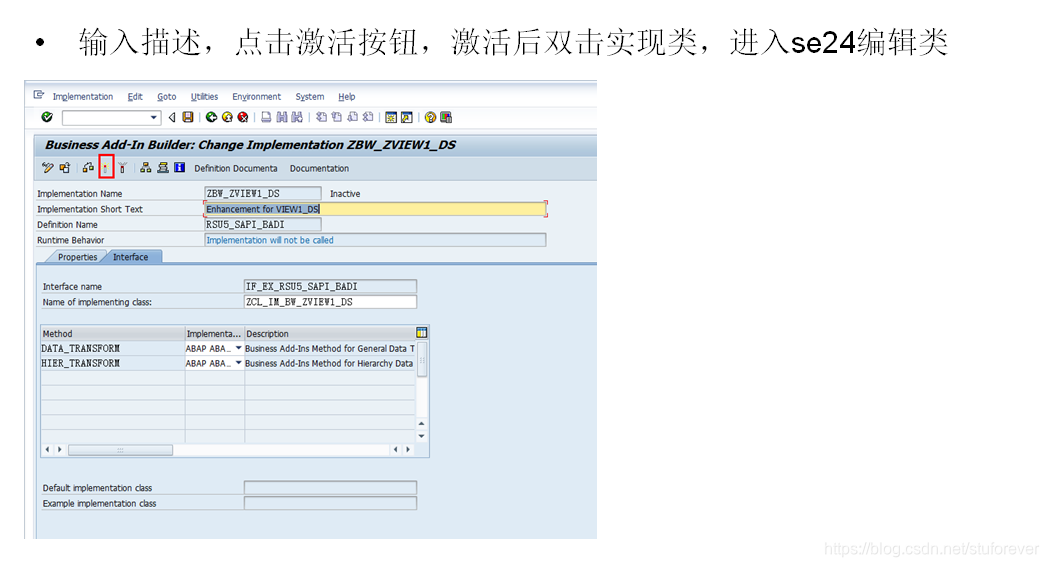Click the Runtime Behavior field
The height and width of the screenshot is (567, 1049).
coord(375,240)
